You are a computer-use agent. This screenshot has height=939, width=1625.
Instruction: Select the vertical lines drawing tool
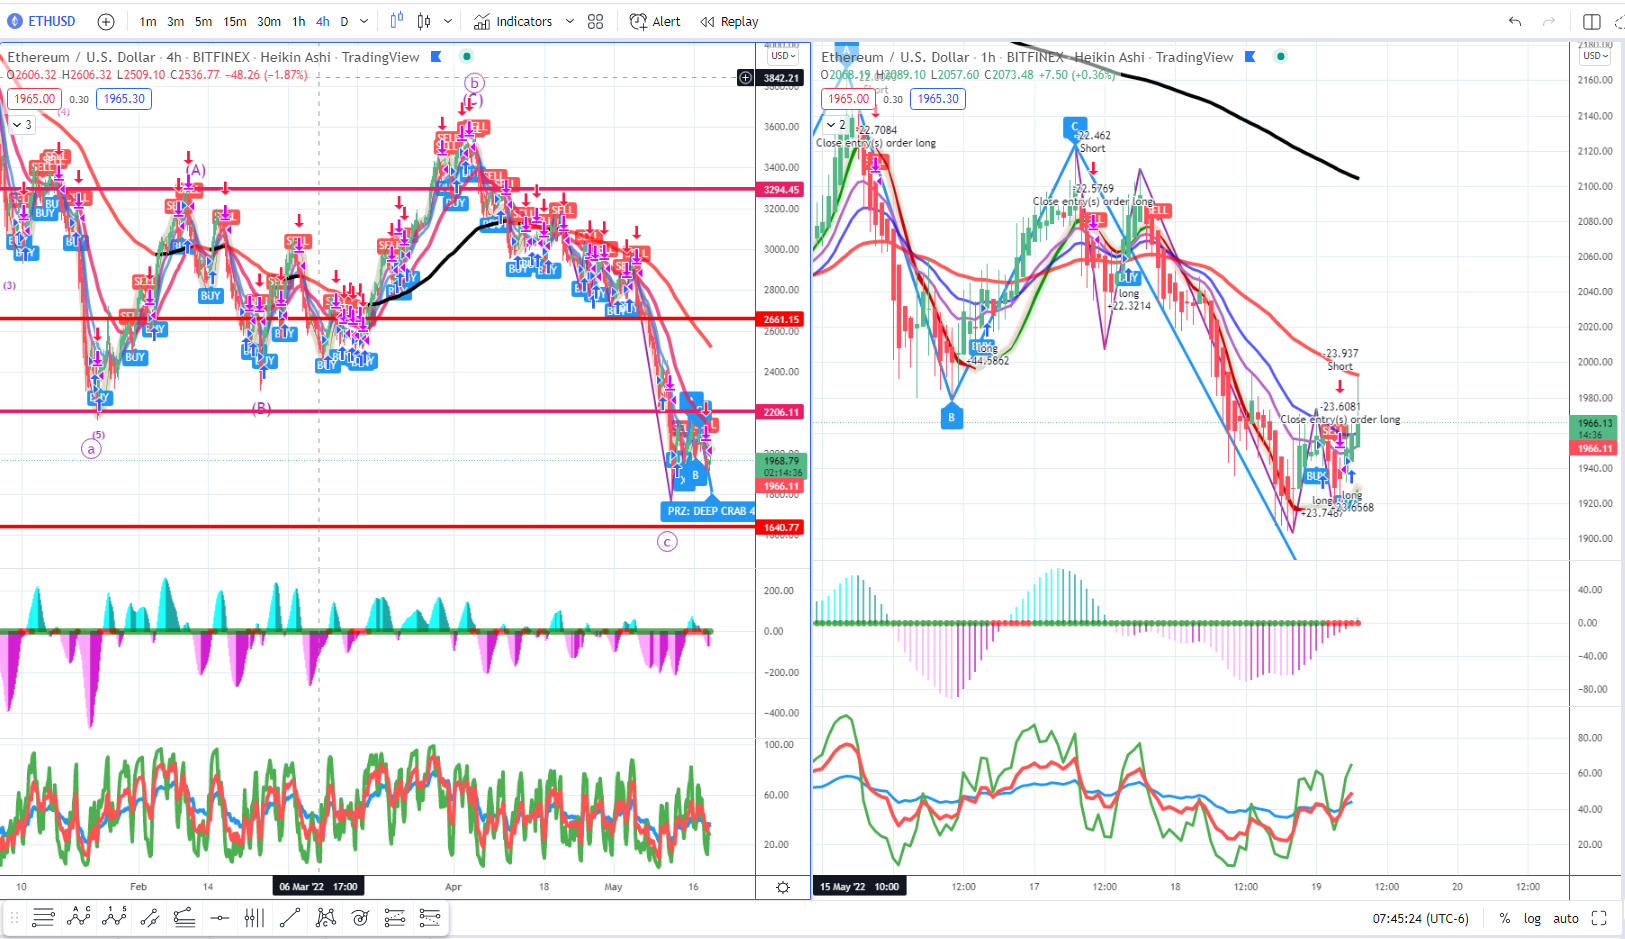click(254, 917)
